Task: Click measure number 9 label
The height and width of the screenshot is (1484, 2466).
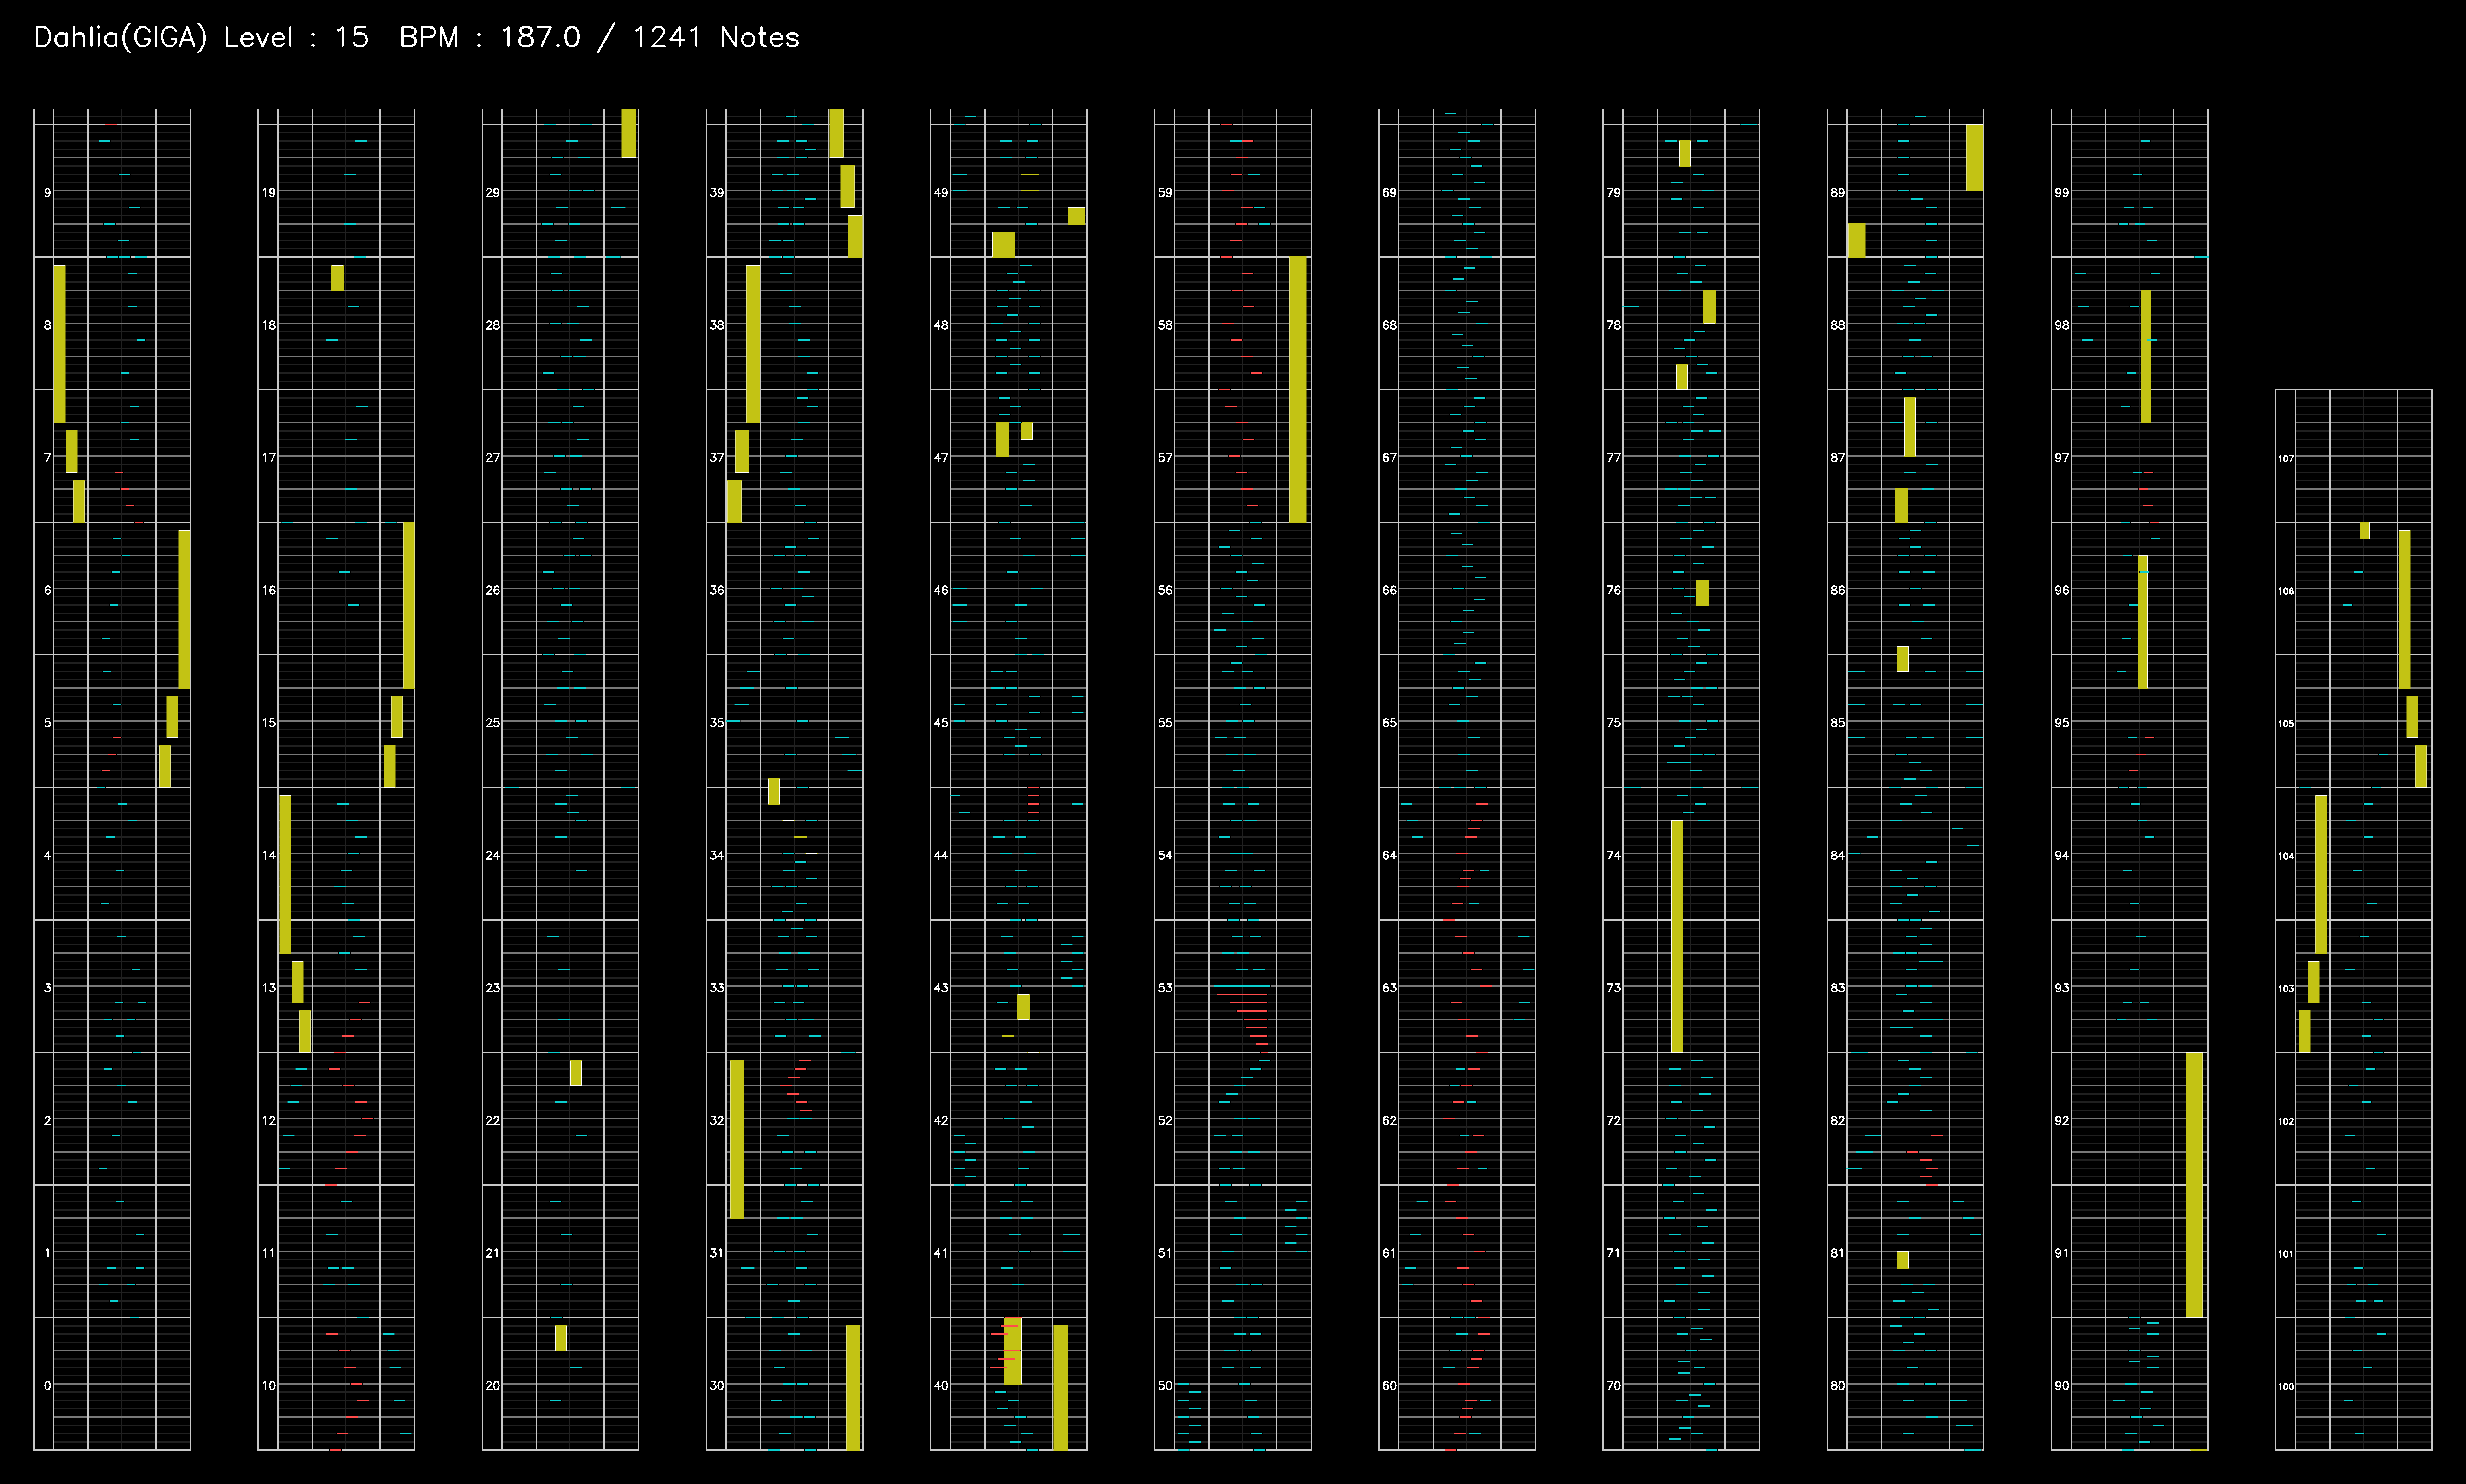Action: 47,192
